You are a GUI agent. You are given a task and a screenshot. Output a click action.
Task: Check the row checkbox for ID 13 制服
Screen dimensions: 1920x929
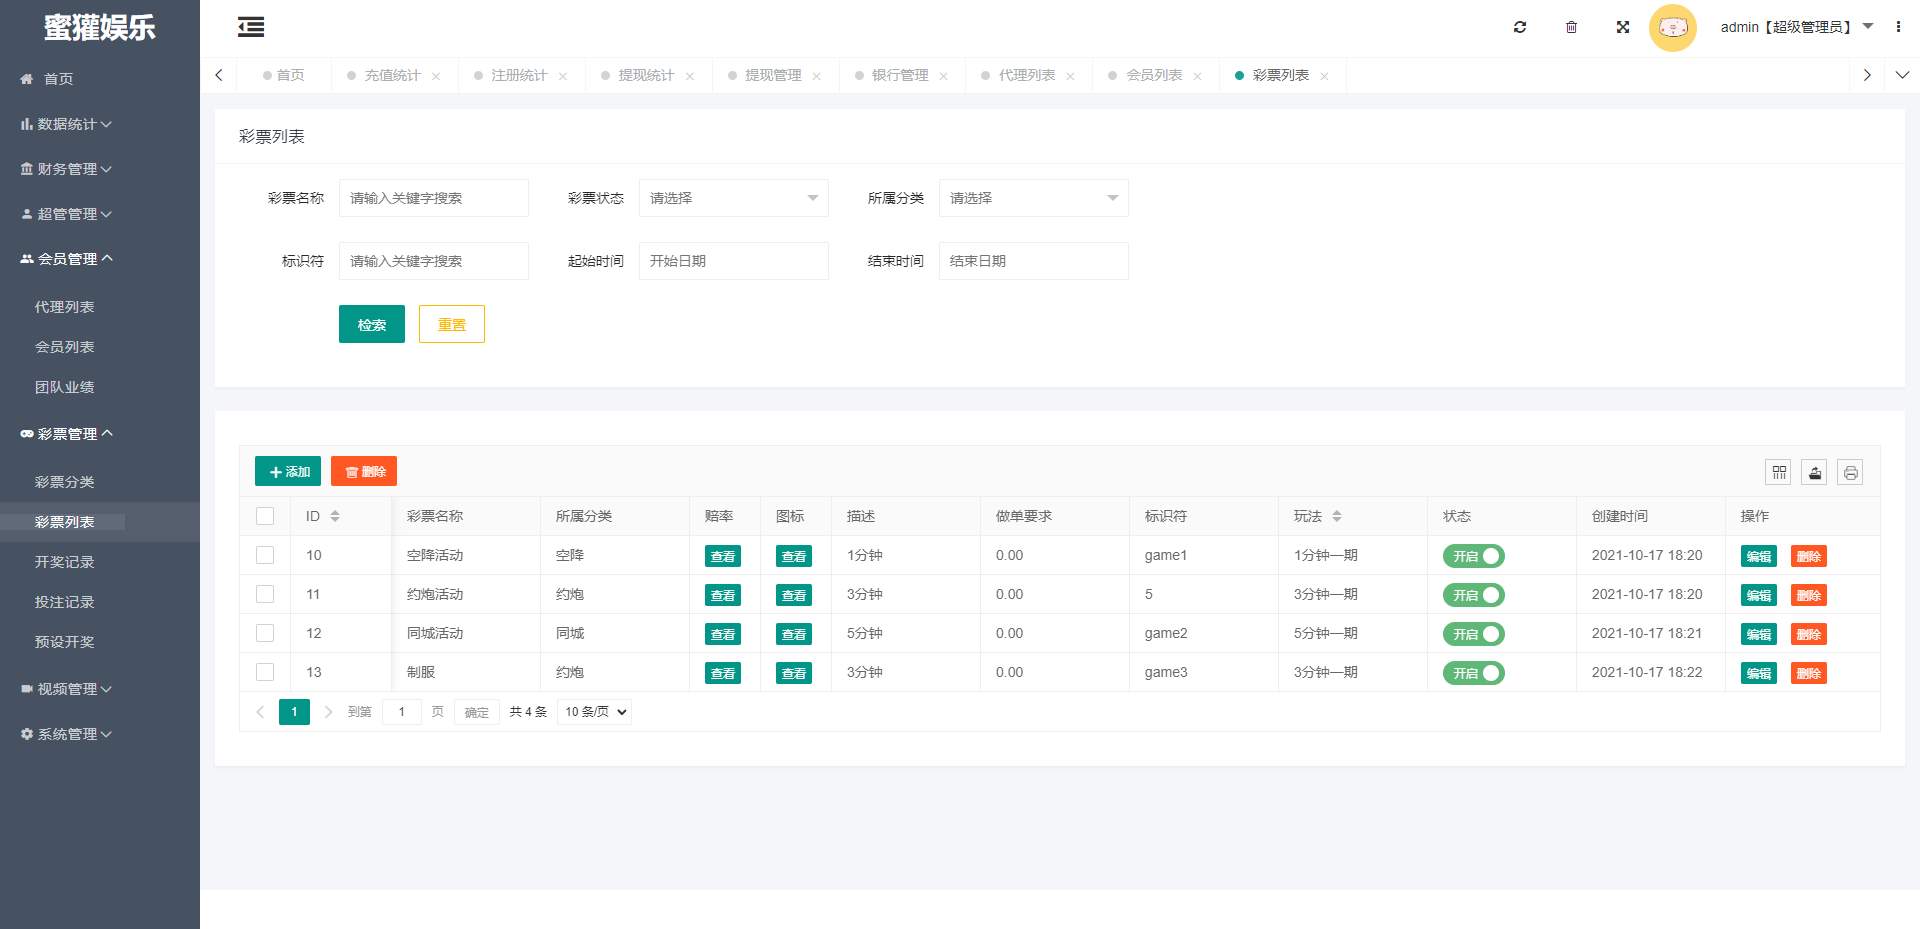click(x=265, y=672)
